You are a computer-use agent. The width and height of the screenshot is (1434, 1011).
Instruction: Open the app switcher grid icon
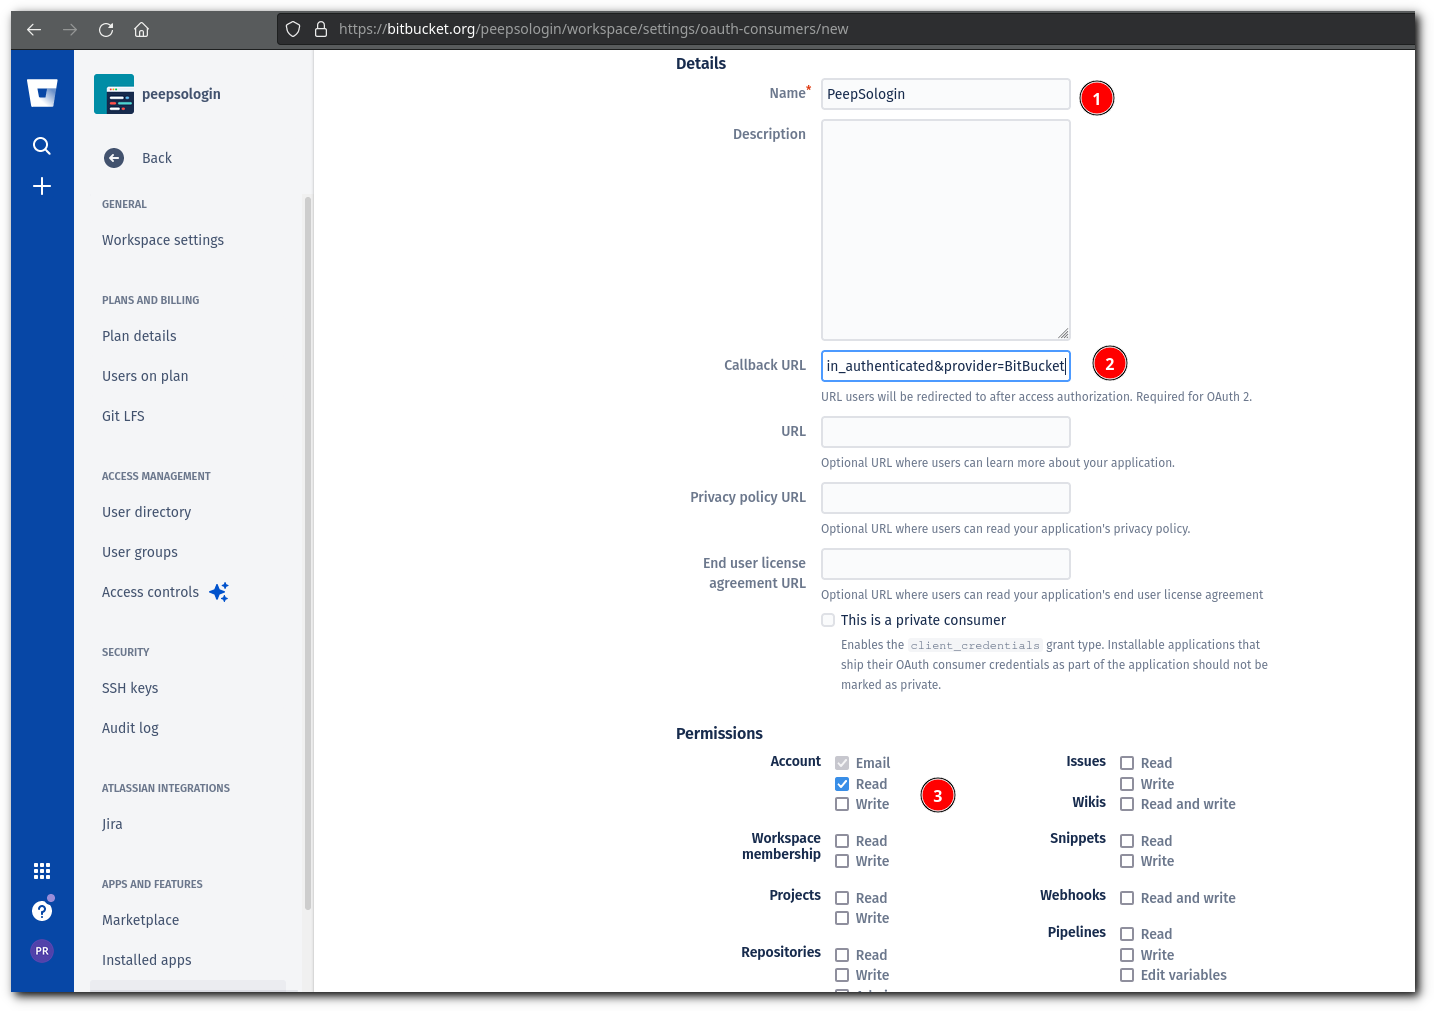[x=42, y=871]
